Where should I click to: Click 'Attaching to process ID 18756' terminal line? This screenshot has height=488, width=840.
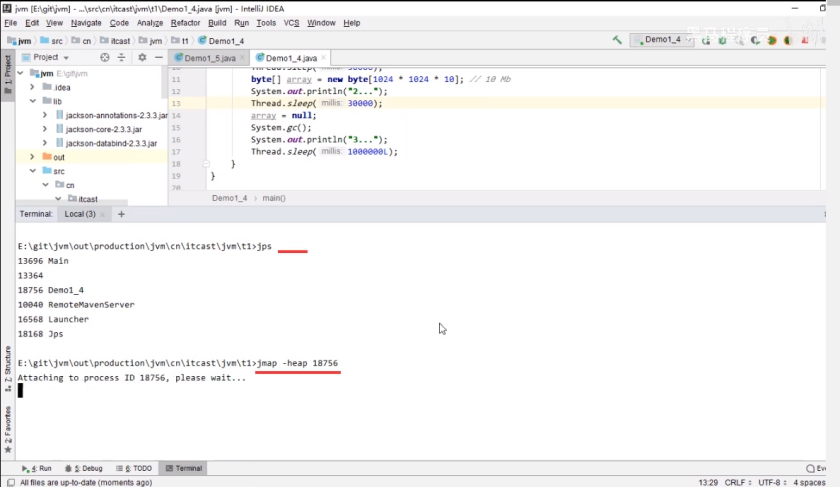pyautogui.click(x=132, y=378)
